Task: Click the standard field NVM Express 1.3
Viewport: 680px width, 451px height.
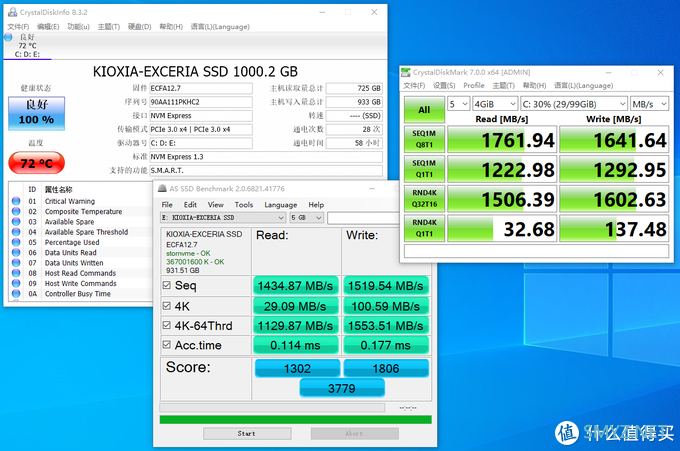Action: pos(266,157)
